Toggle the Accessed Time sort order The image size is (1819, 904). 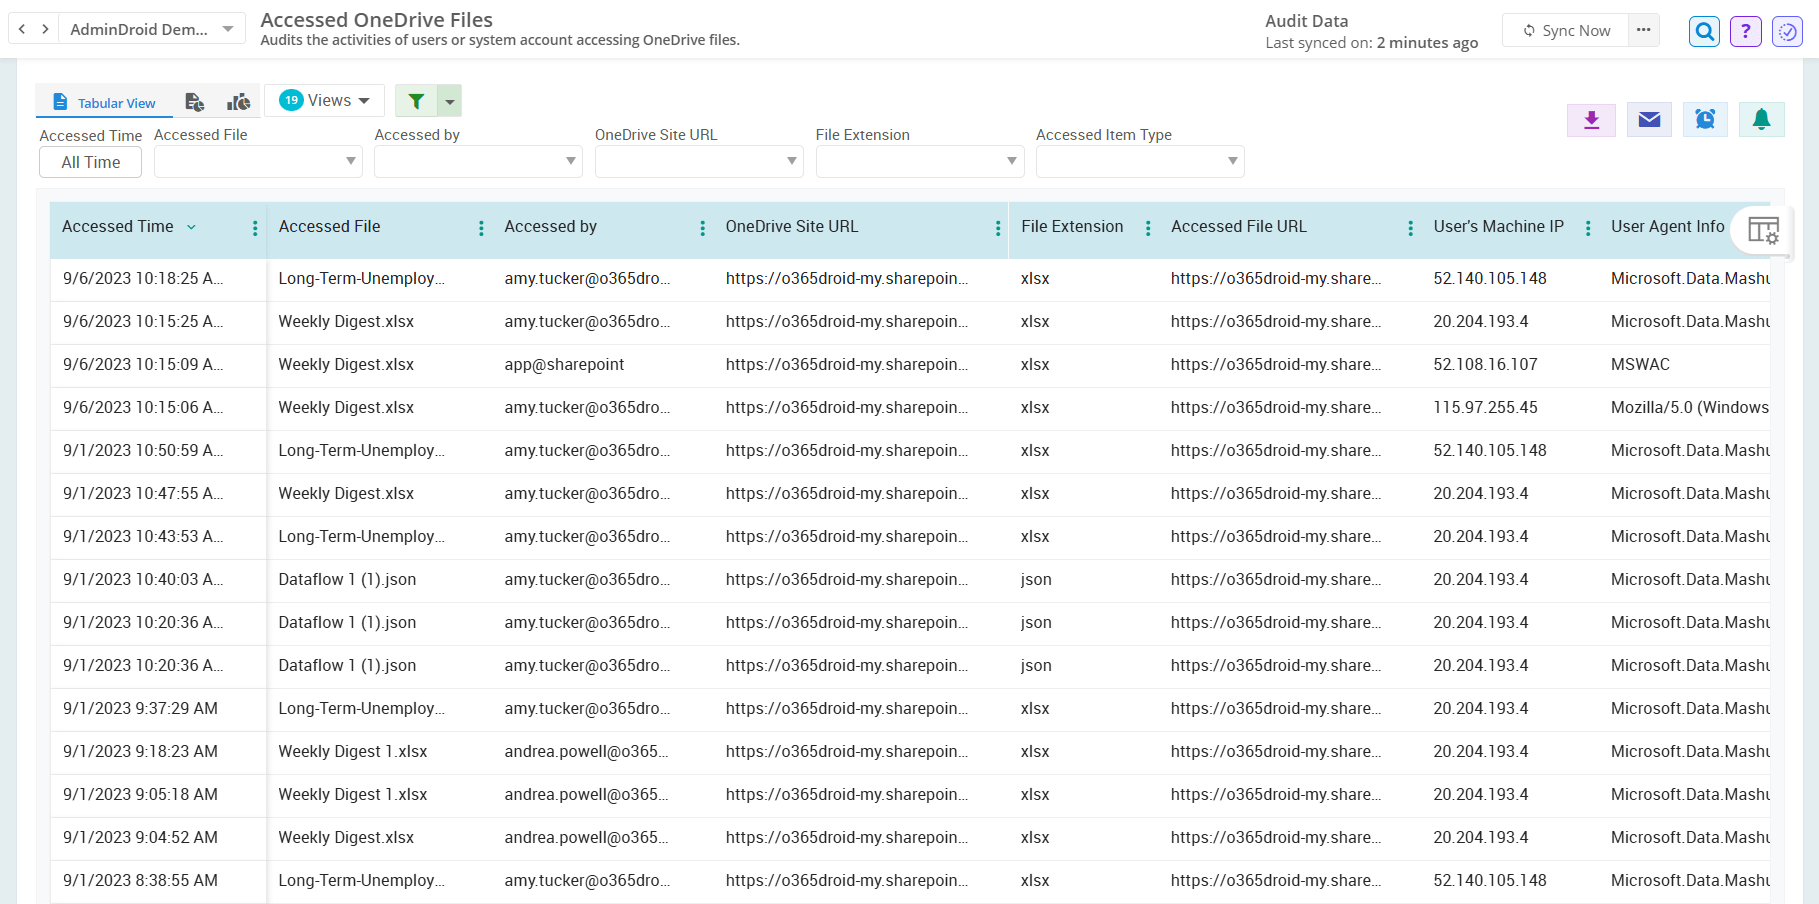tap(192, 227)
